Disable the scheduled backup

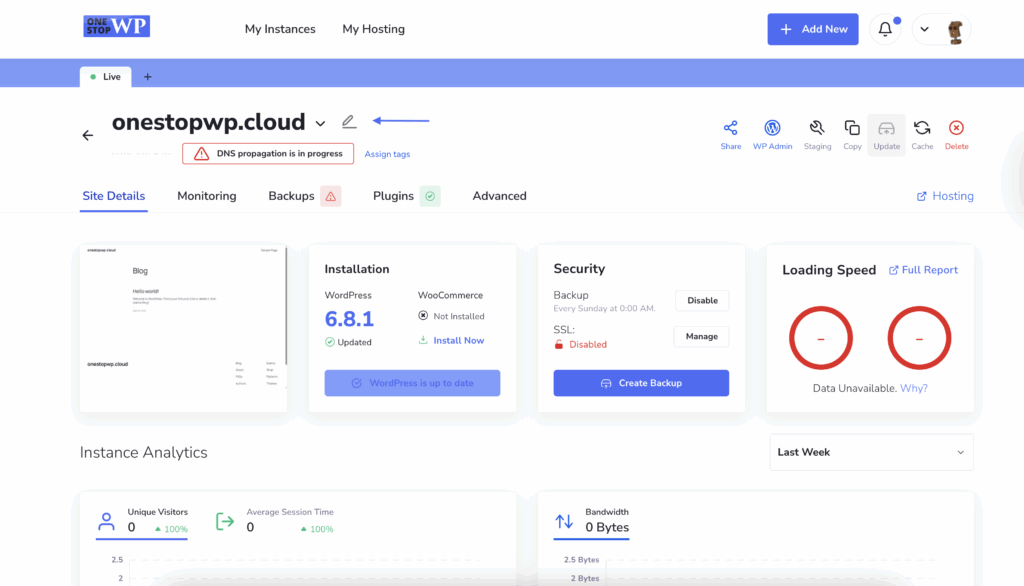pyautogui.click(x=702, y=301)
